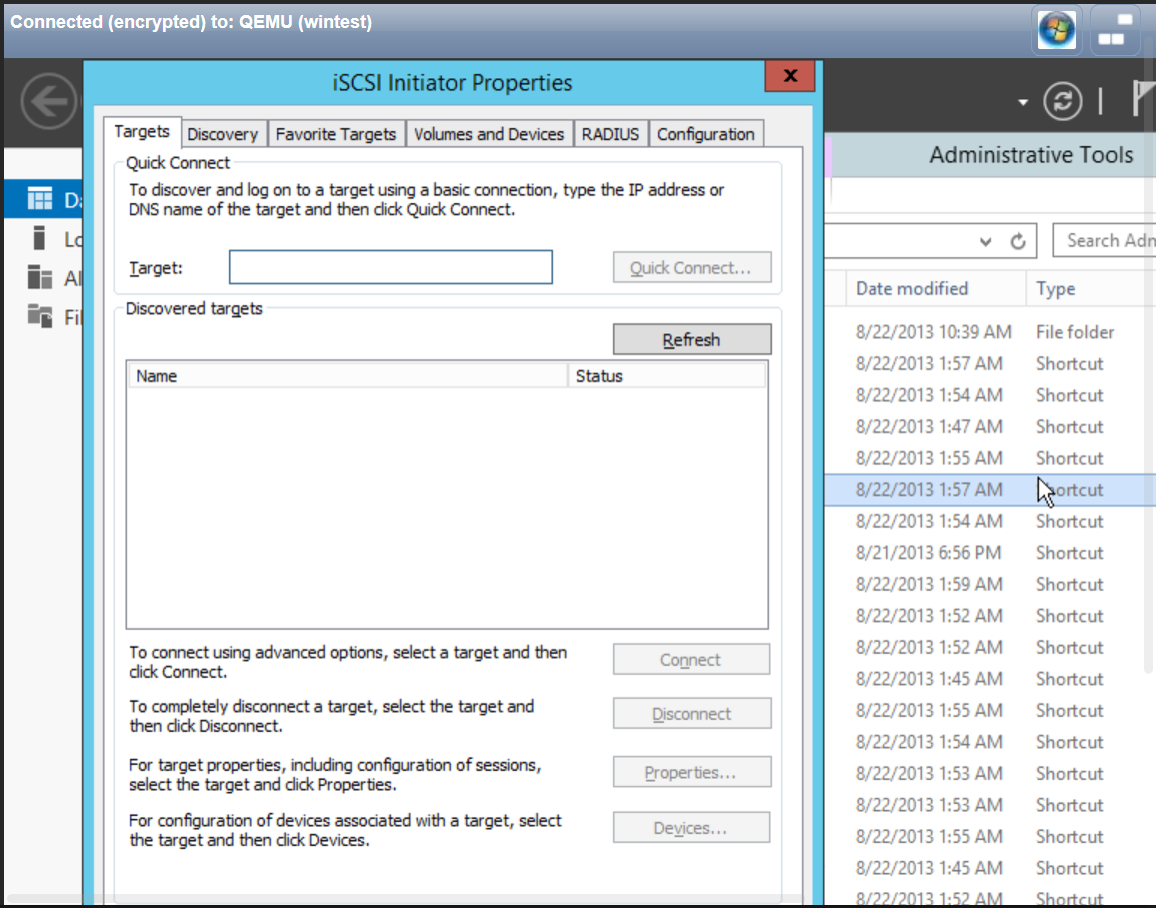Switch to the Discovery tab
The image size is (1156, 908).
tap(223, 134)
